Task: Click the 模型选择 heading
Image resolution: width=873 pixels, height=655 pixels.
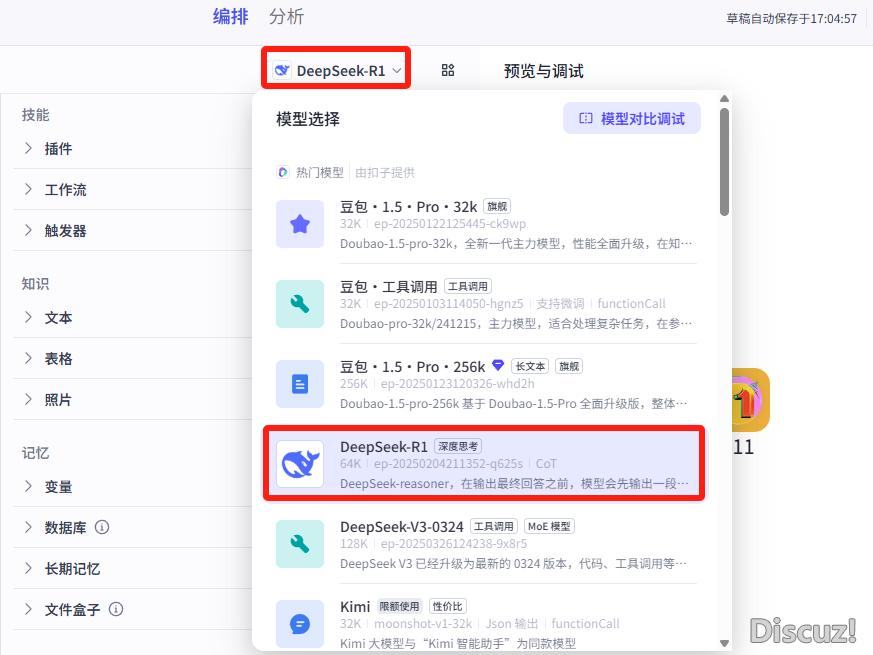Action: pyautogui.click(x=308, y=119)
